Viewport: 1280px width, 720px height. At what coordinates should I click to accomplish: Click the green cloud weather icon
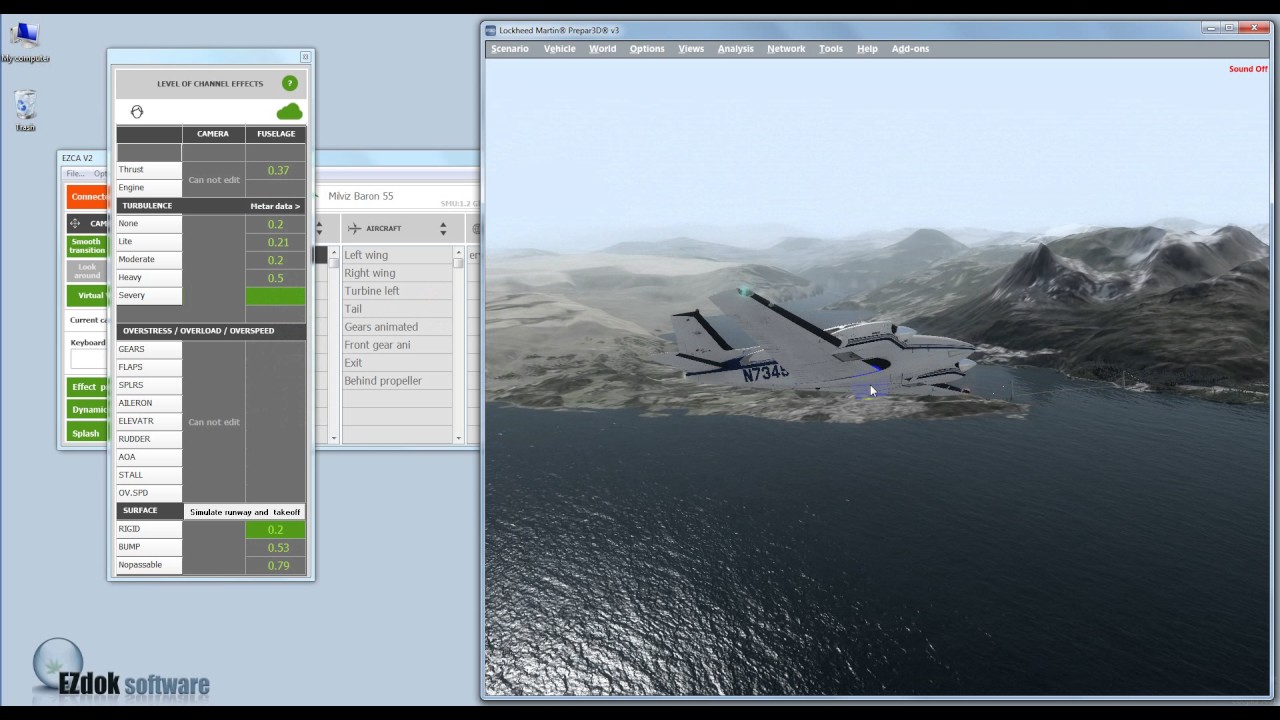289,111
